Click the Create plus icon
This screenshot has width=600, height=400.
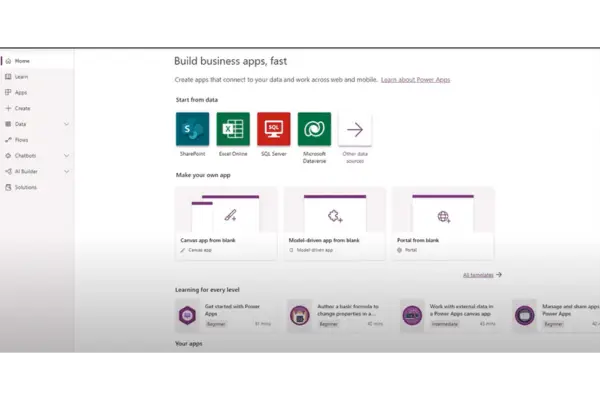(x=8, y=108)
